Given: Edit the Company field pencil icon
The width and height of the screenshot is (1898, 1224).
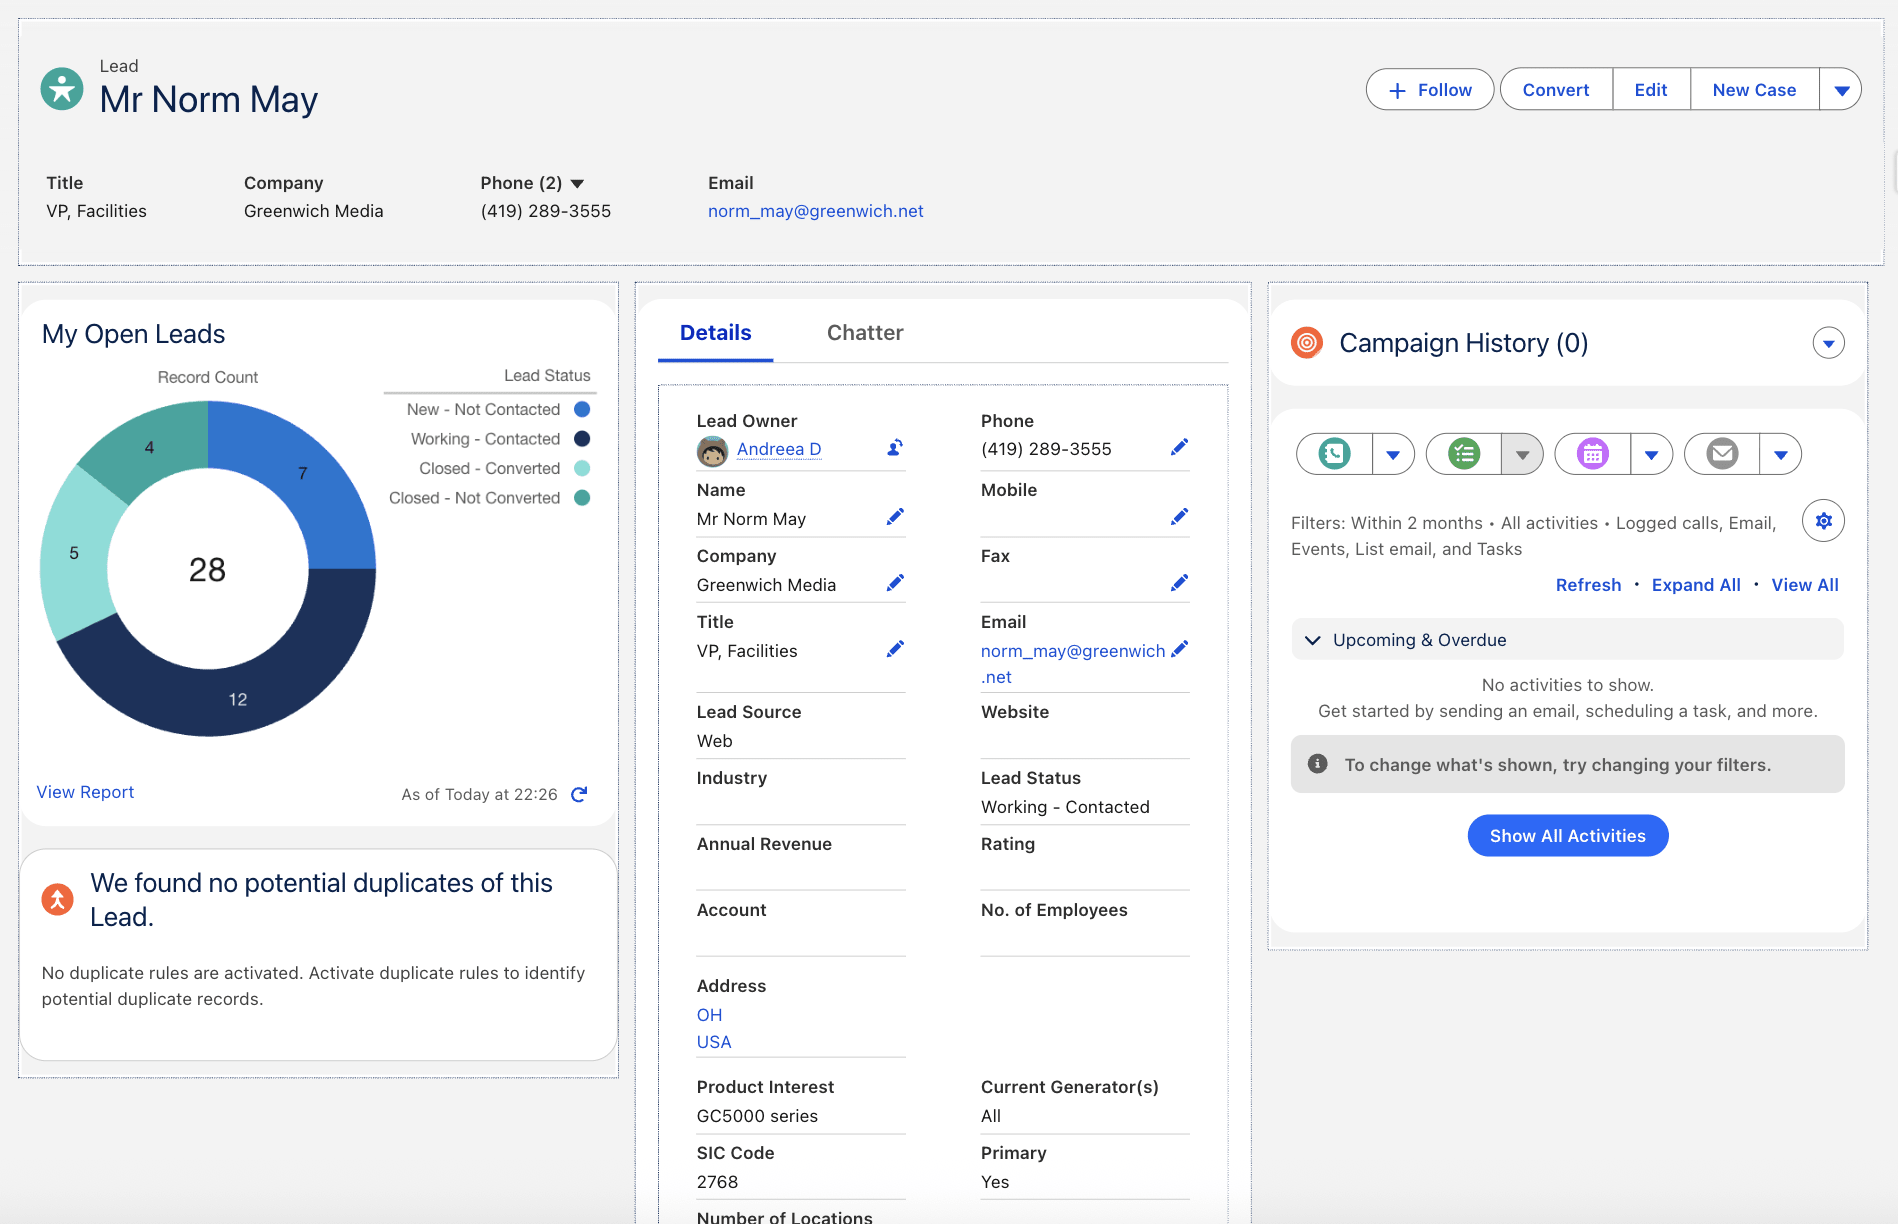Looking at the screenshot, I should pos(895,583).
